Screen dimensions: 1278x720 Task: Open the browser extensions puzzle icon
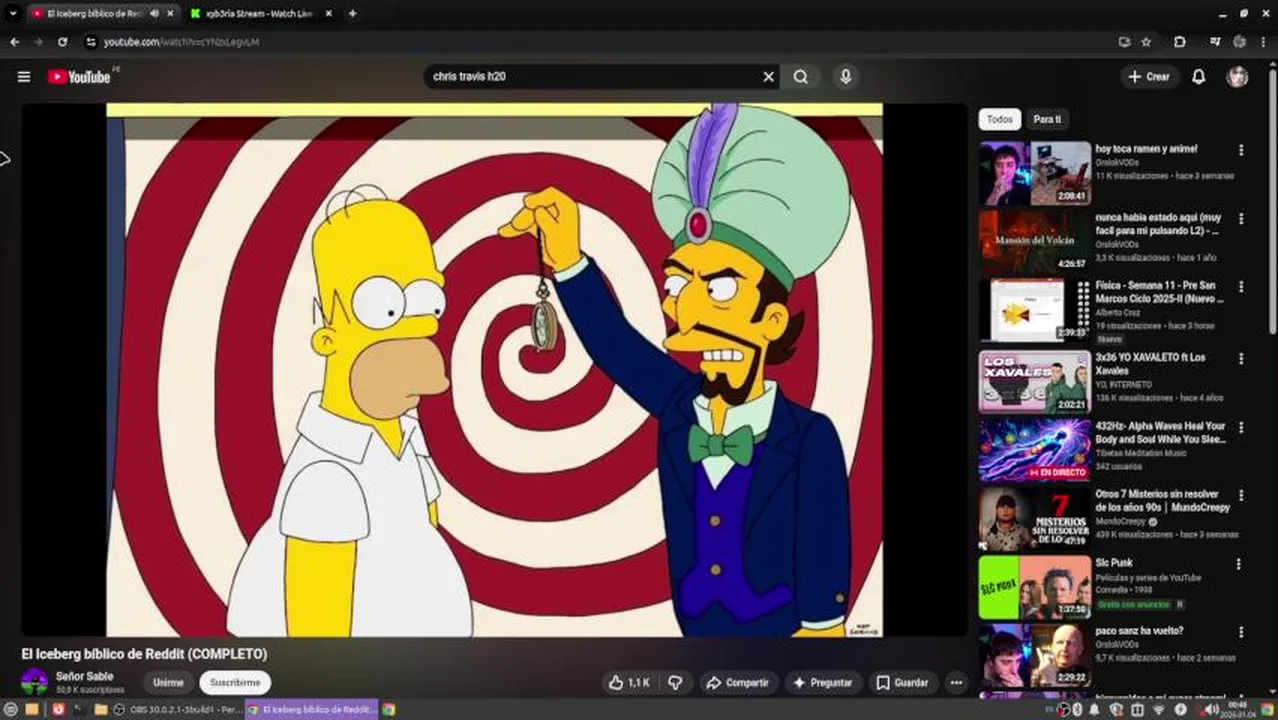(x=1179, y=42)
